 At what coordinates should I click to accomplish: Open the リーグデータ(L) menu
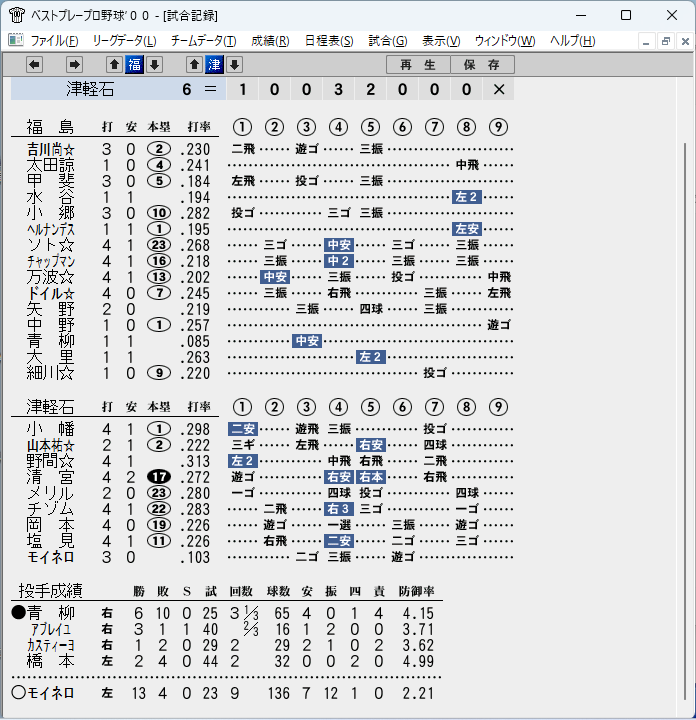124,41
